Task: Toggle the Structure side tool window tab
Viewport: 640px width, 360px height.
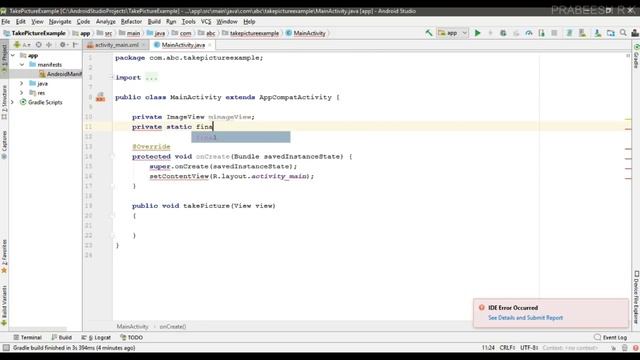Action: [4, 102]
